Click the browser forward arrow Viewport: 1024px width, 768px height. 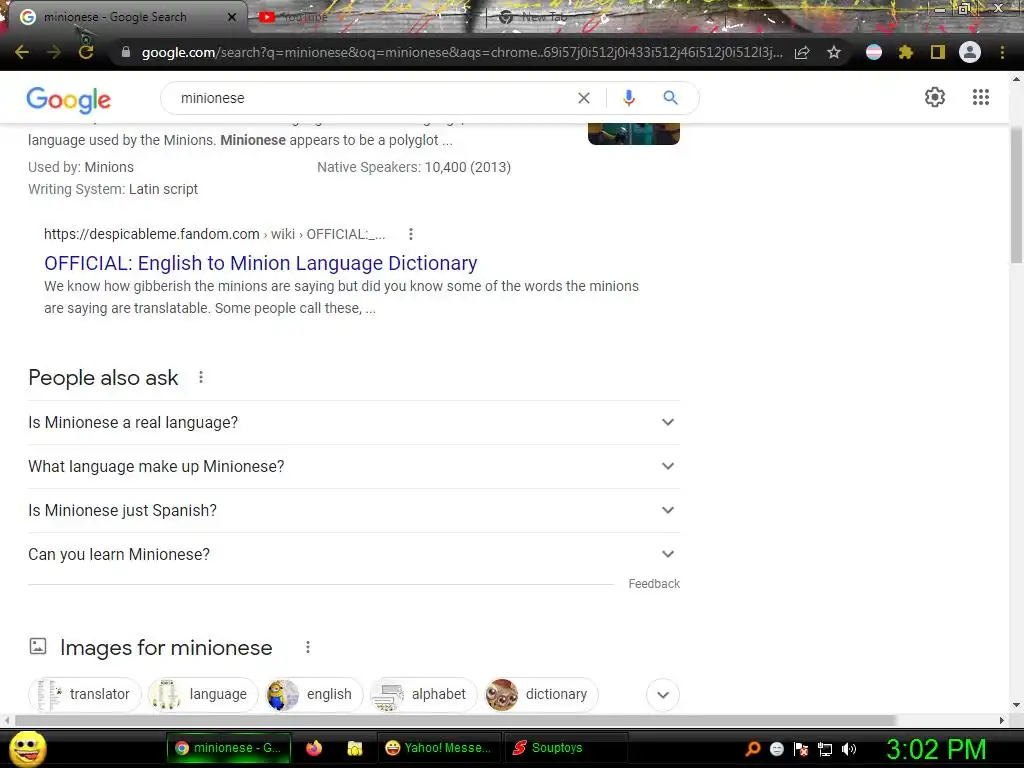tap(54, 52)
